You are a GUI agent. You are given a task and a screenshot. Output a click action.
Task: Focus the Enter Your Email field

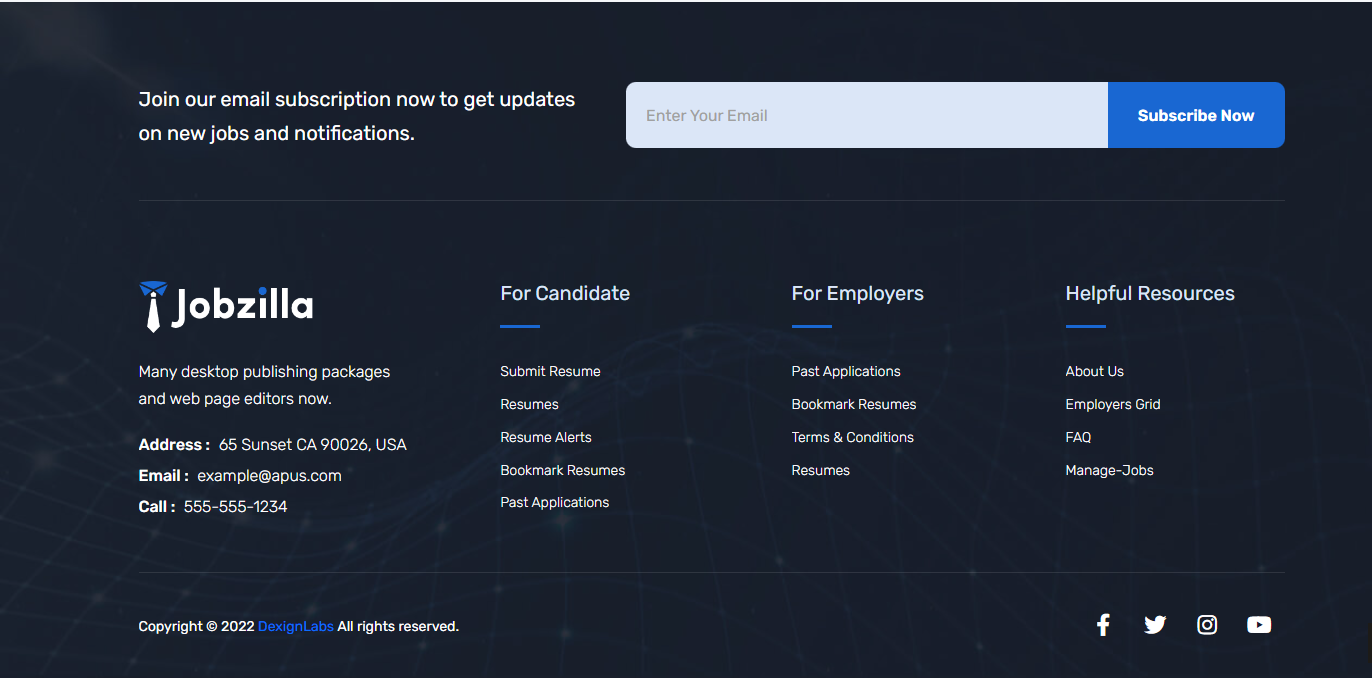click(866, 115)
